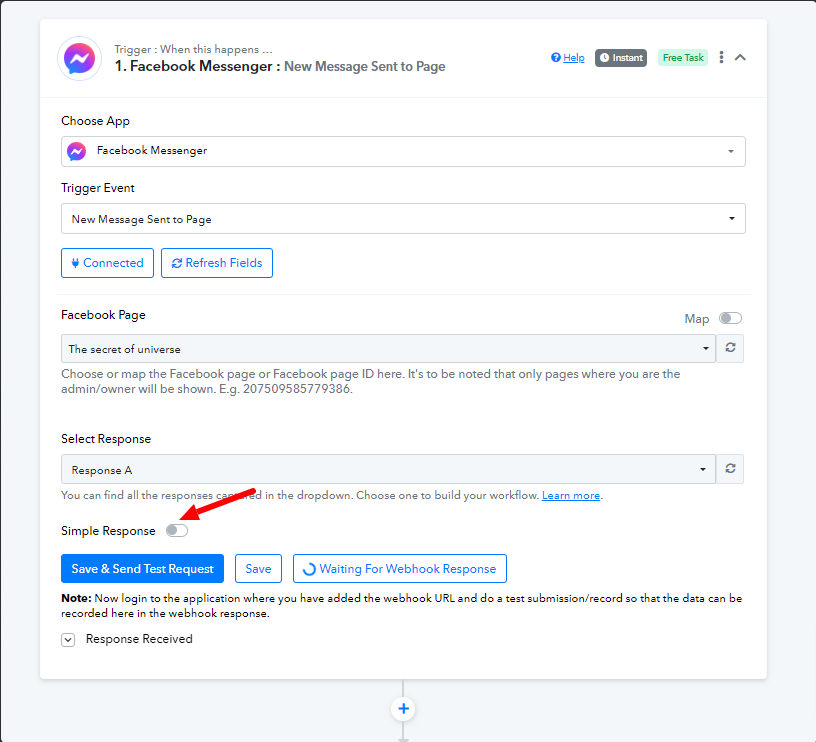This screenshot has width=816, height=742.
Task: Click the Instant clock badge
Action: [621, 58]
